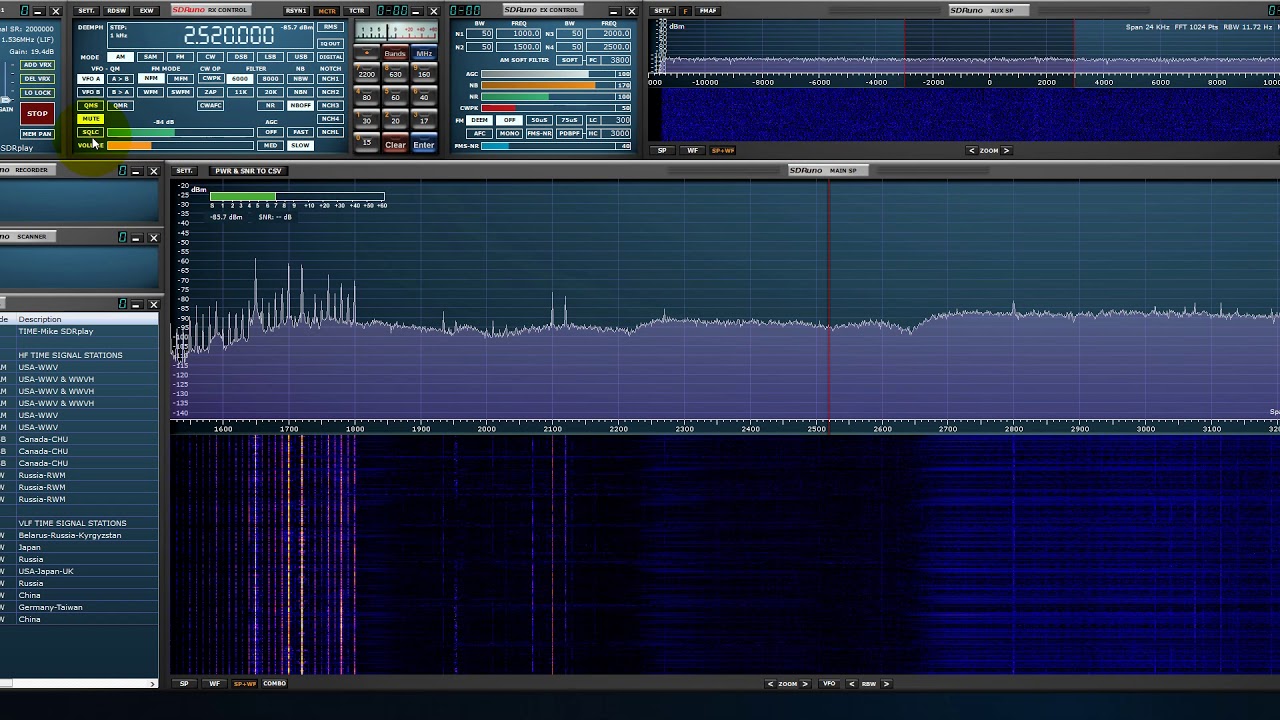
Task: Switch Aux SP to SP+WF view
Action: point(722,151)
